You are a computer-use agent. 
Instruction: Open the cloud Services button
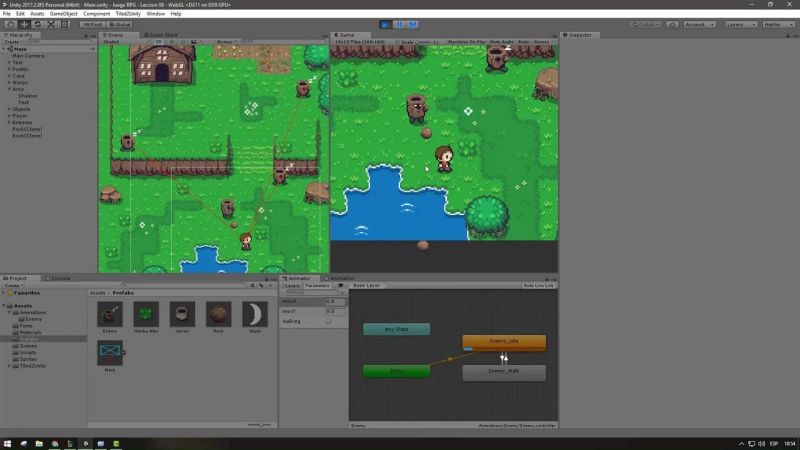(x=672, y=24)
